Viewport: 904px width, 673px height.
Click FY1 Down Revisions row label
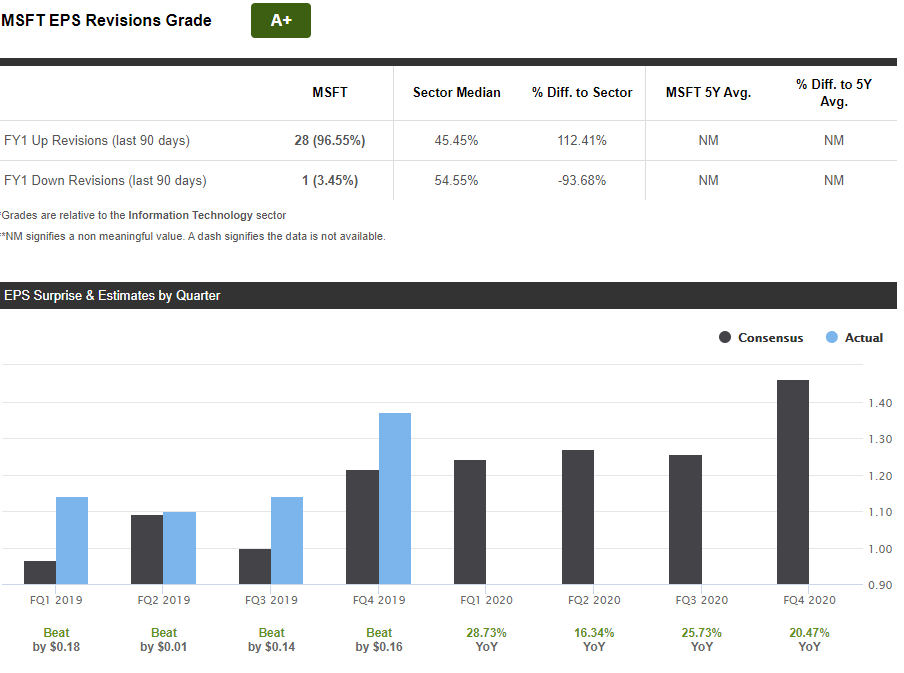[105, 181]
